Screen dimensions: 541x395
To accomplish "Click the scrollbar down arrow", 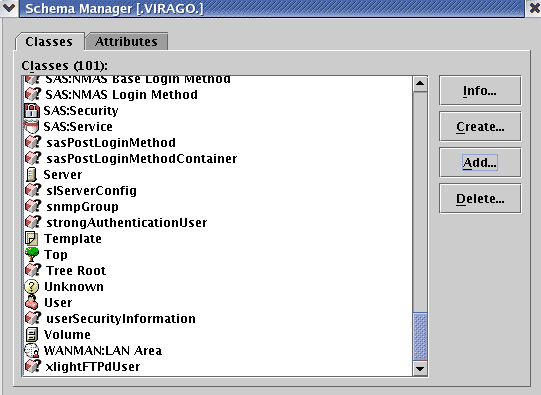I will click(x=420, y=369).
